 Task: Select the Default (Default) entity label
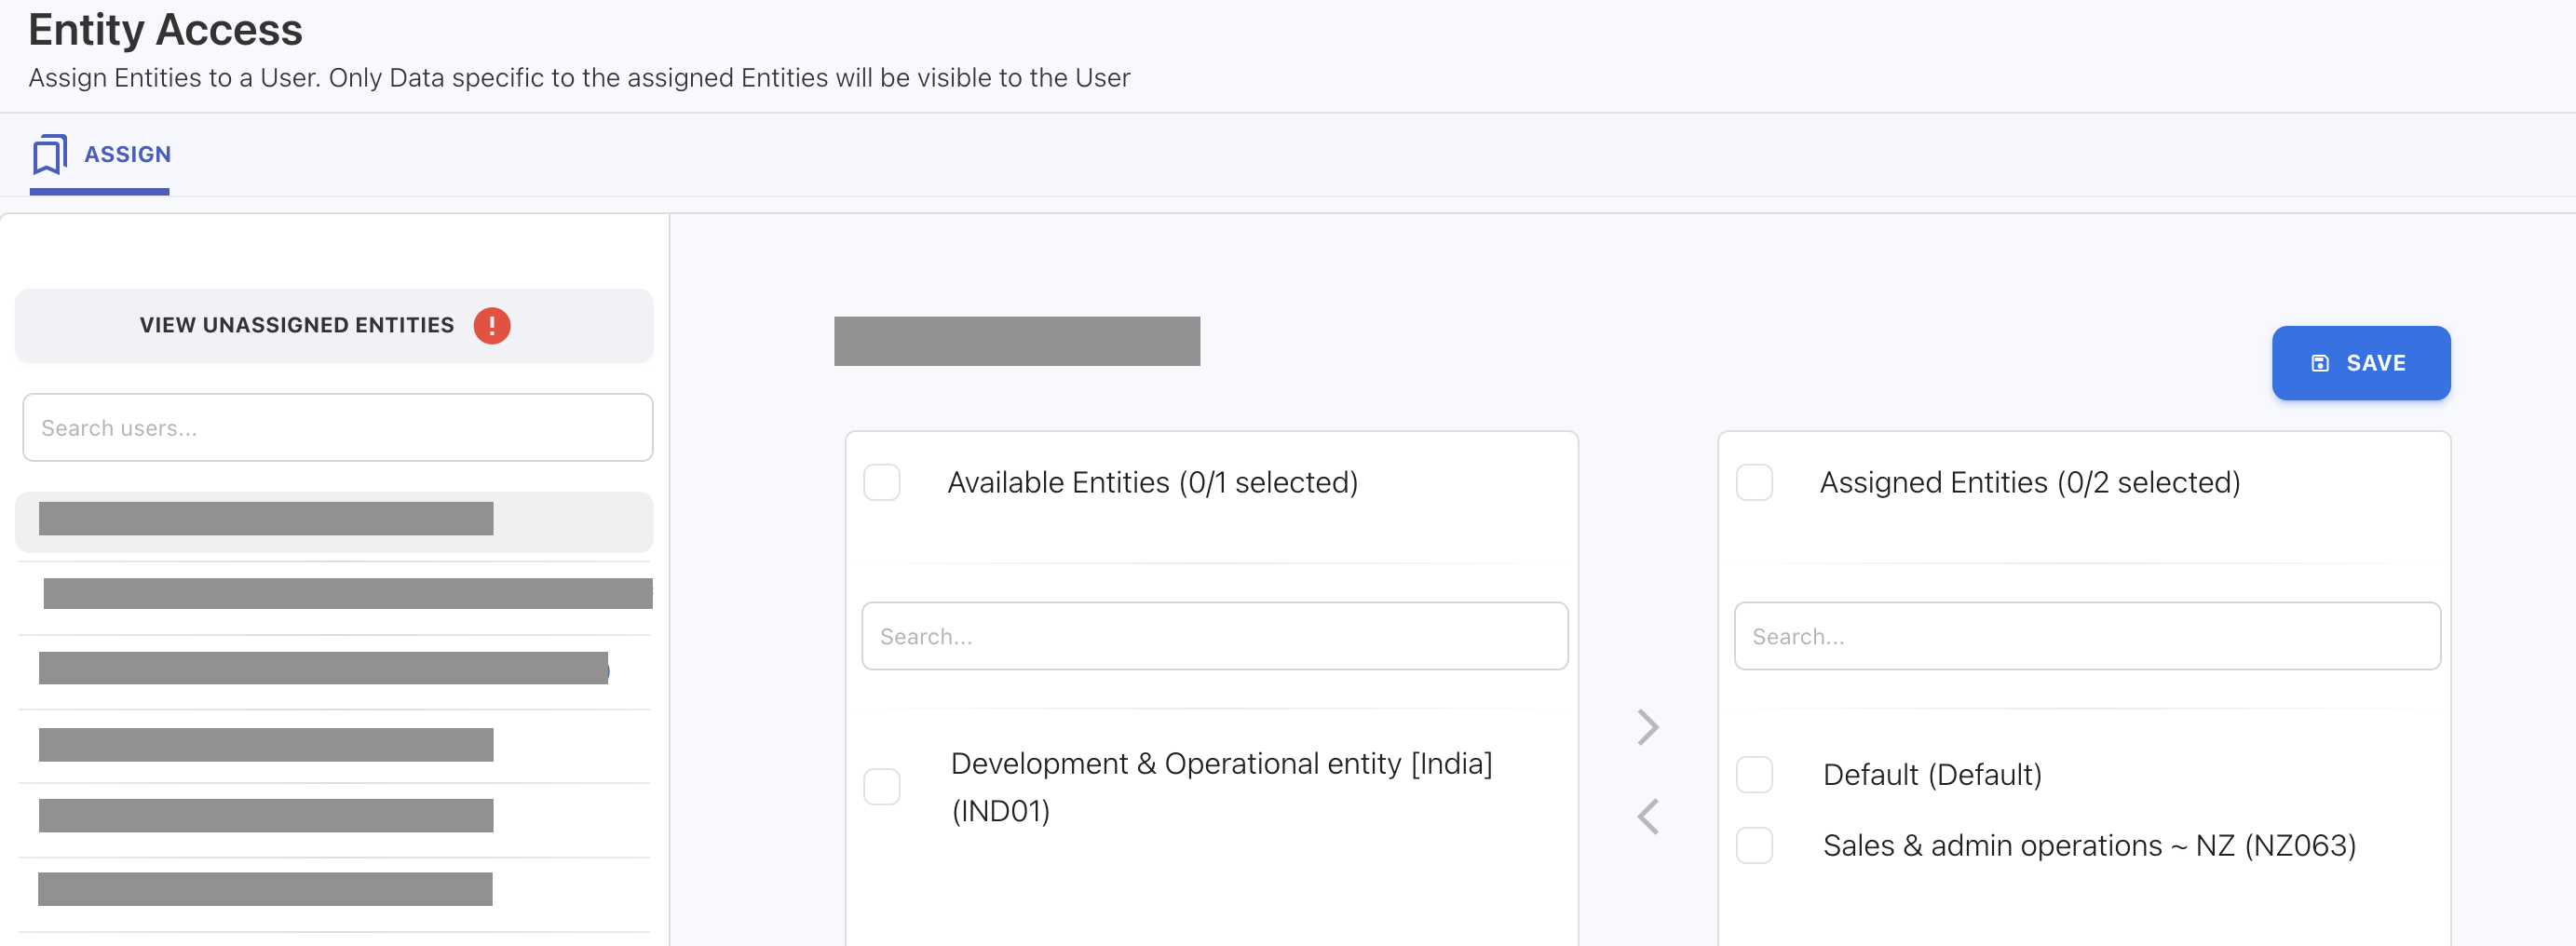pyautogui.click(x=1931, y=775)
